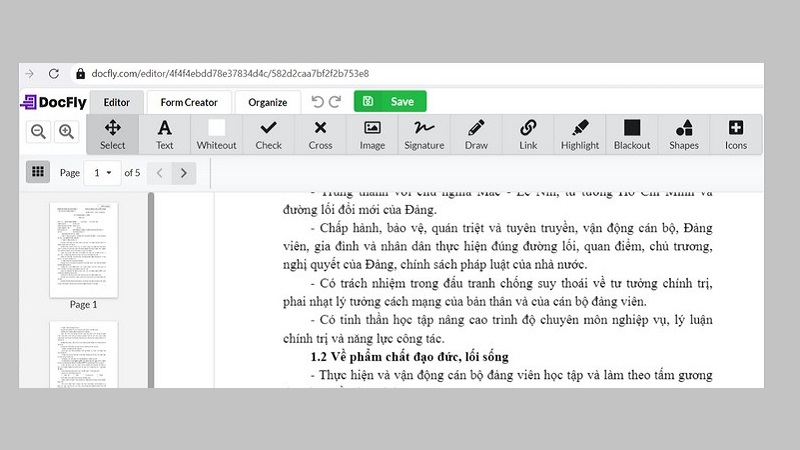Image resolution: width=800 pixels, height=450 pixels.
Task: Open the page number dropdown
Action: click(x=102, y=173)
